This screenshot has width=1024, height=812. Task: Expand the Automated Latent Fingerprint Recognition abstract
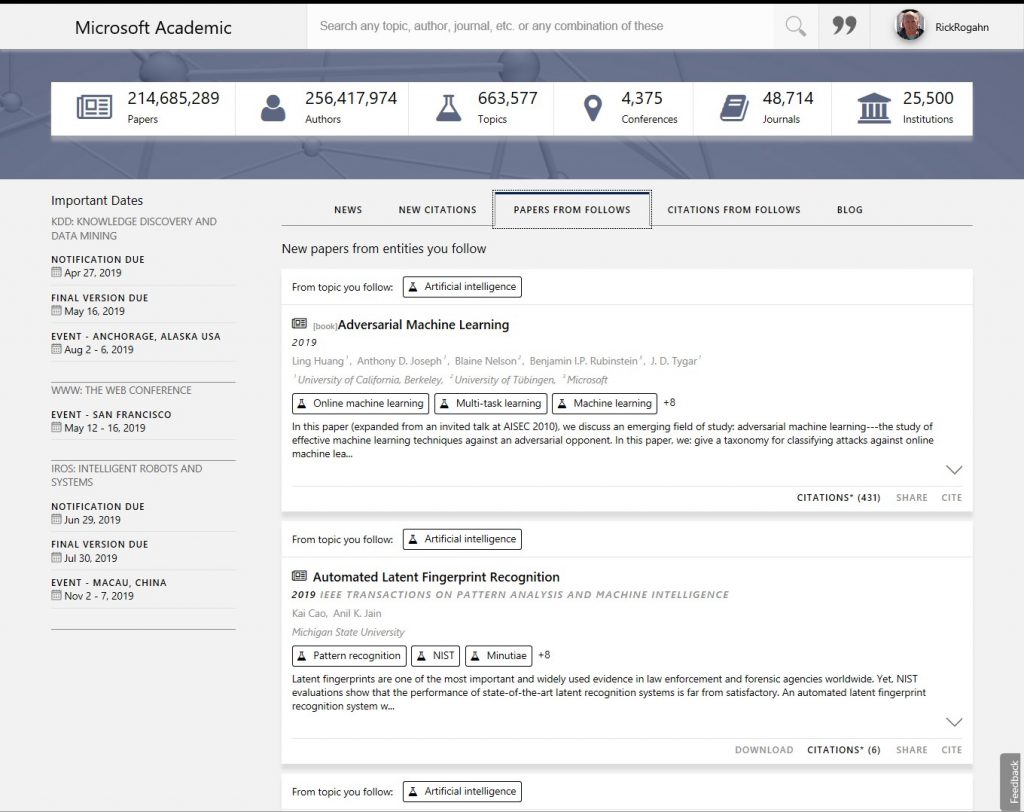tap(954, 721)
